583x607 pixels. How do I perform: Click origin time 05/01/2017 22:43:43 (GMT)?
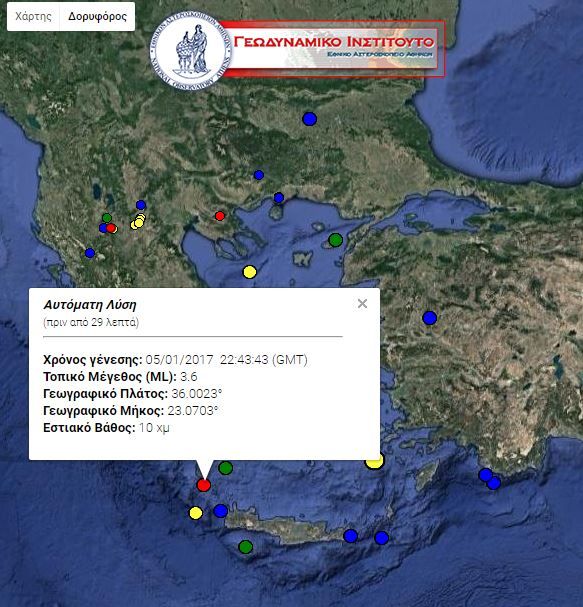(x=226, y=360)
